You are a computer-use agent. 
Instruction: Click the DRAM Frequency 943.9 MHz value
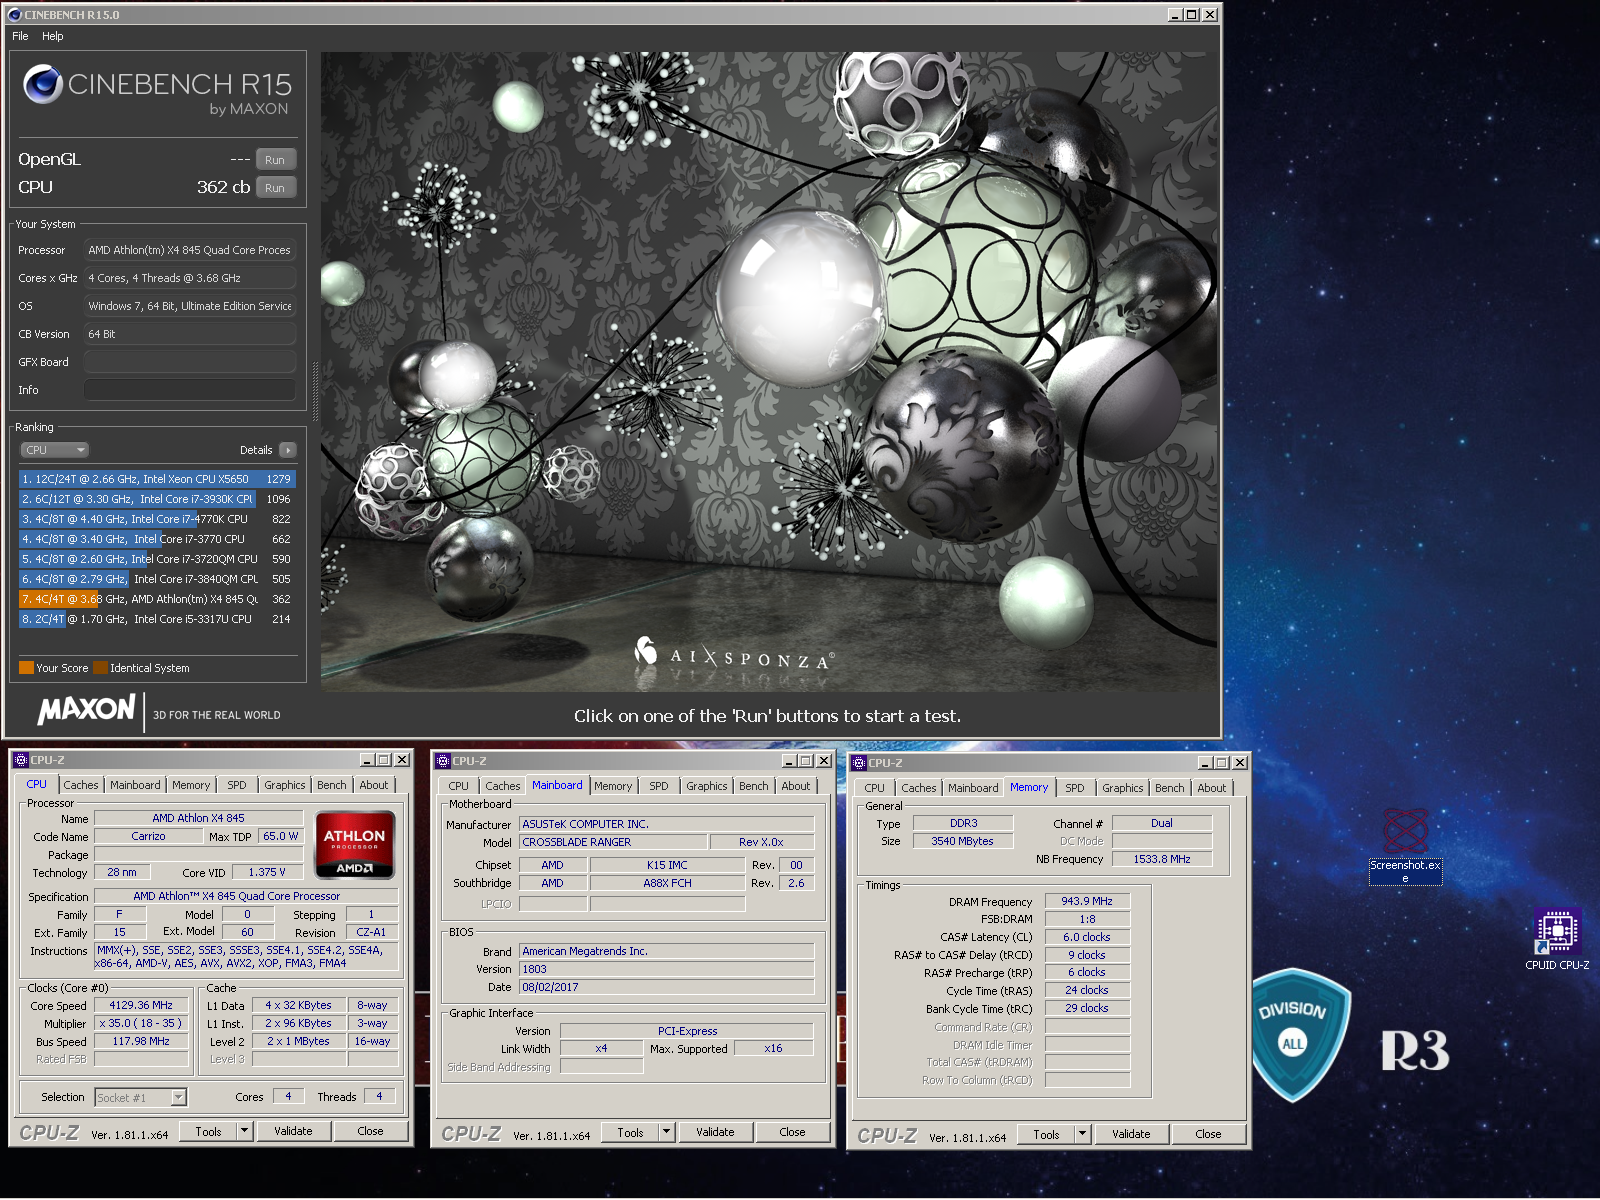point(1087,902)
